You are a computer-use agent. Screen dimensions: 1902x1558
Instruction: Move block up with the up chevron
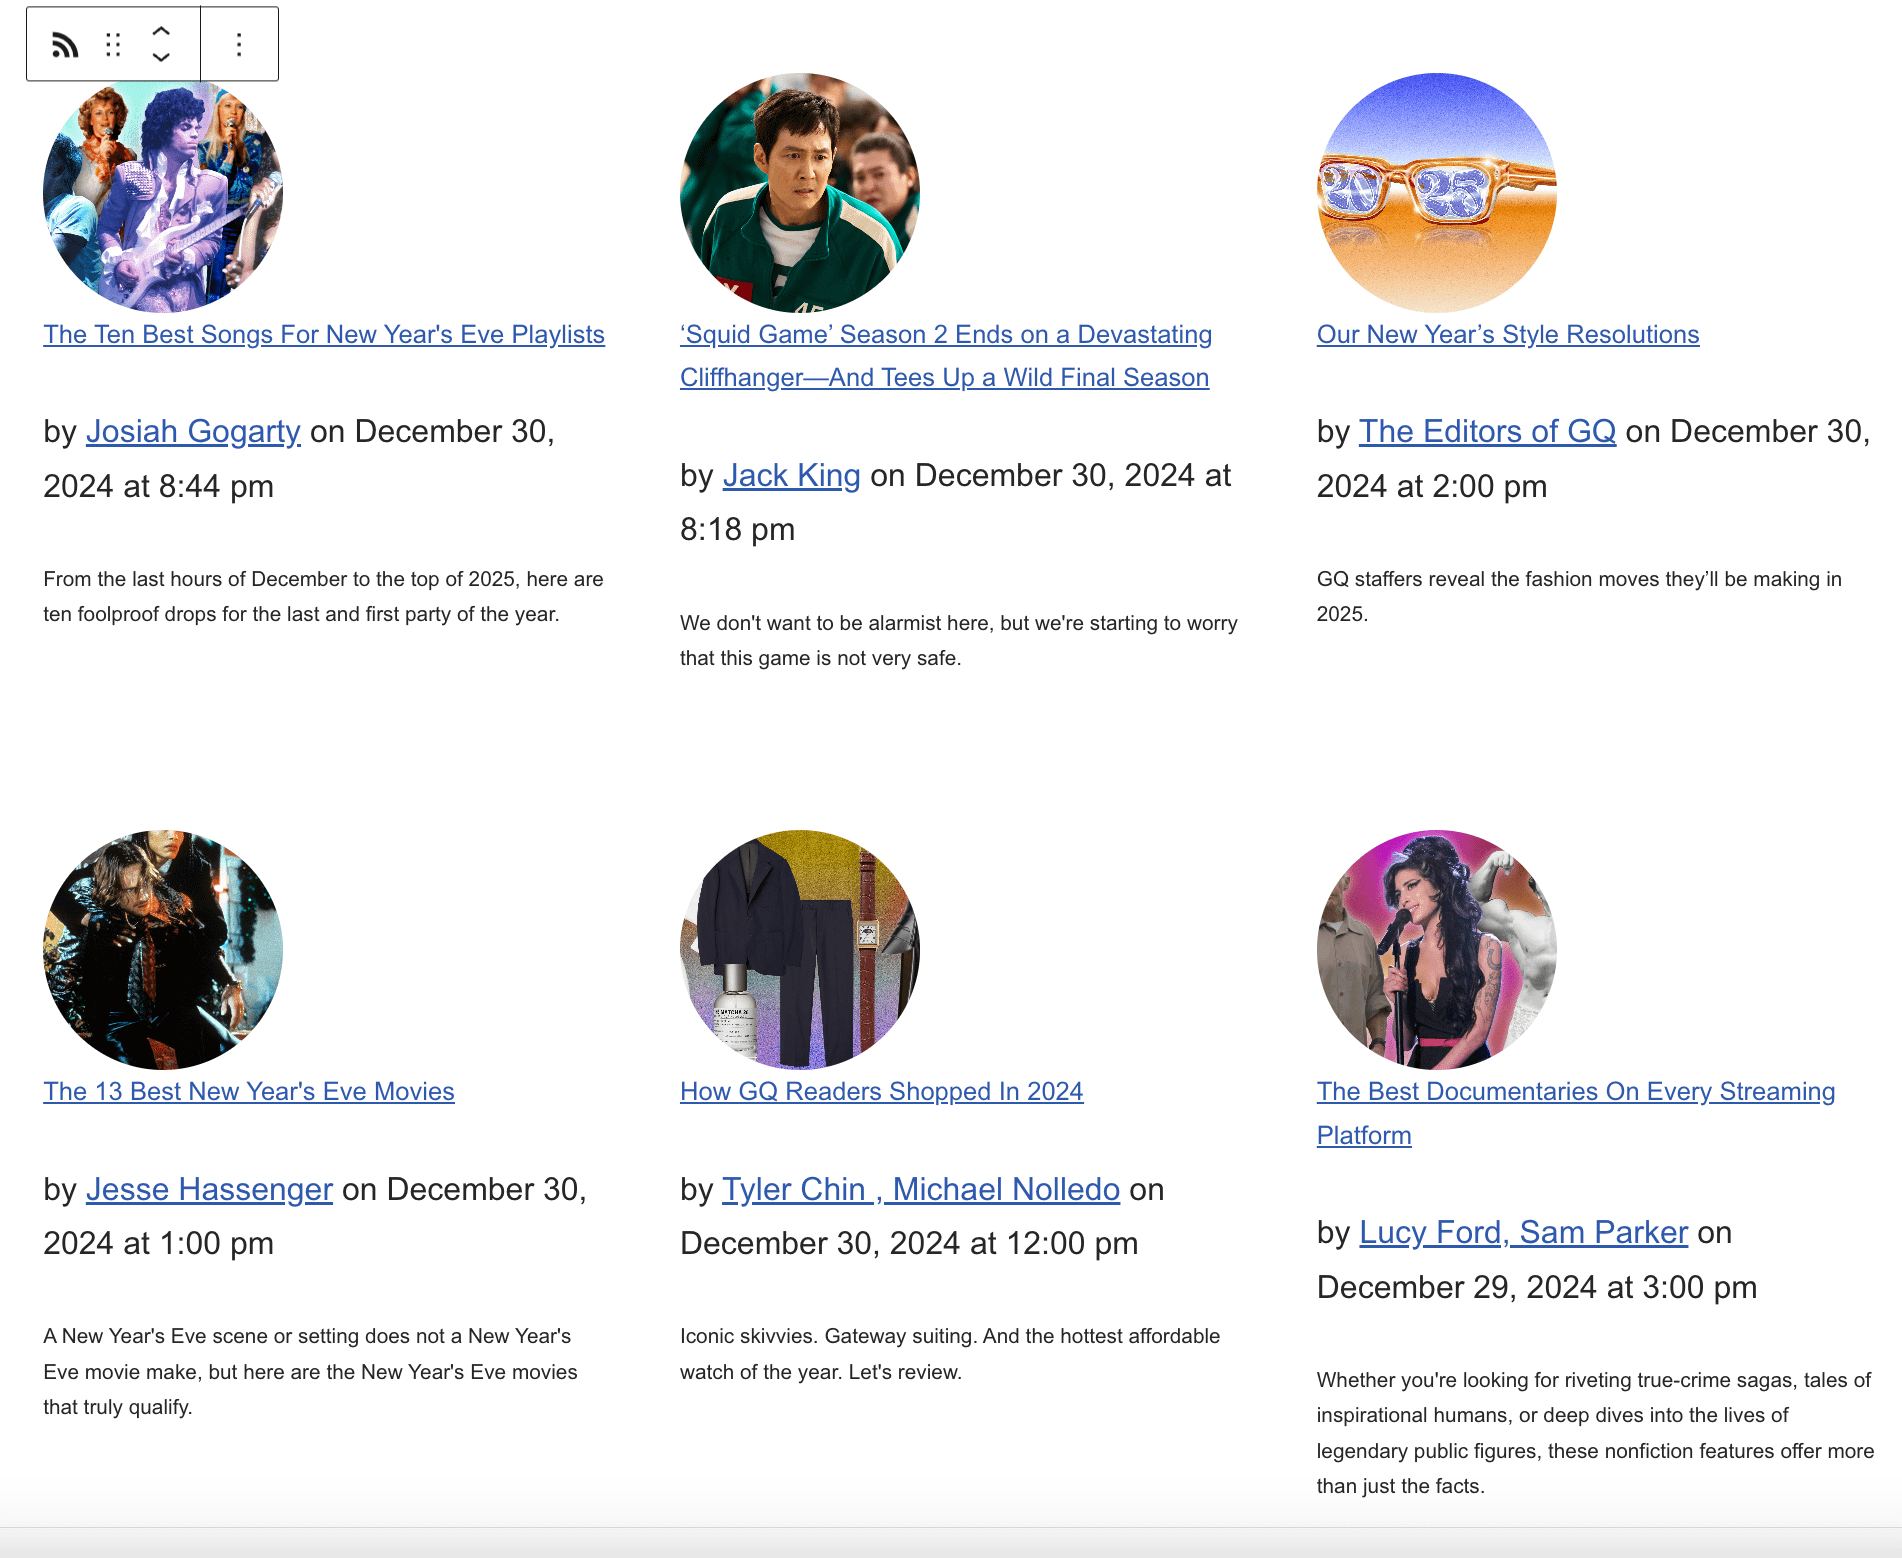click(161, 31)
